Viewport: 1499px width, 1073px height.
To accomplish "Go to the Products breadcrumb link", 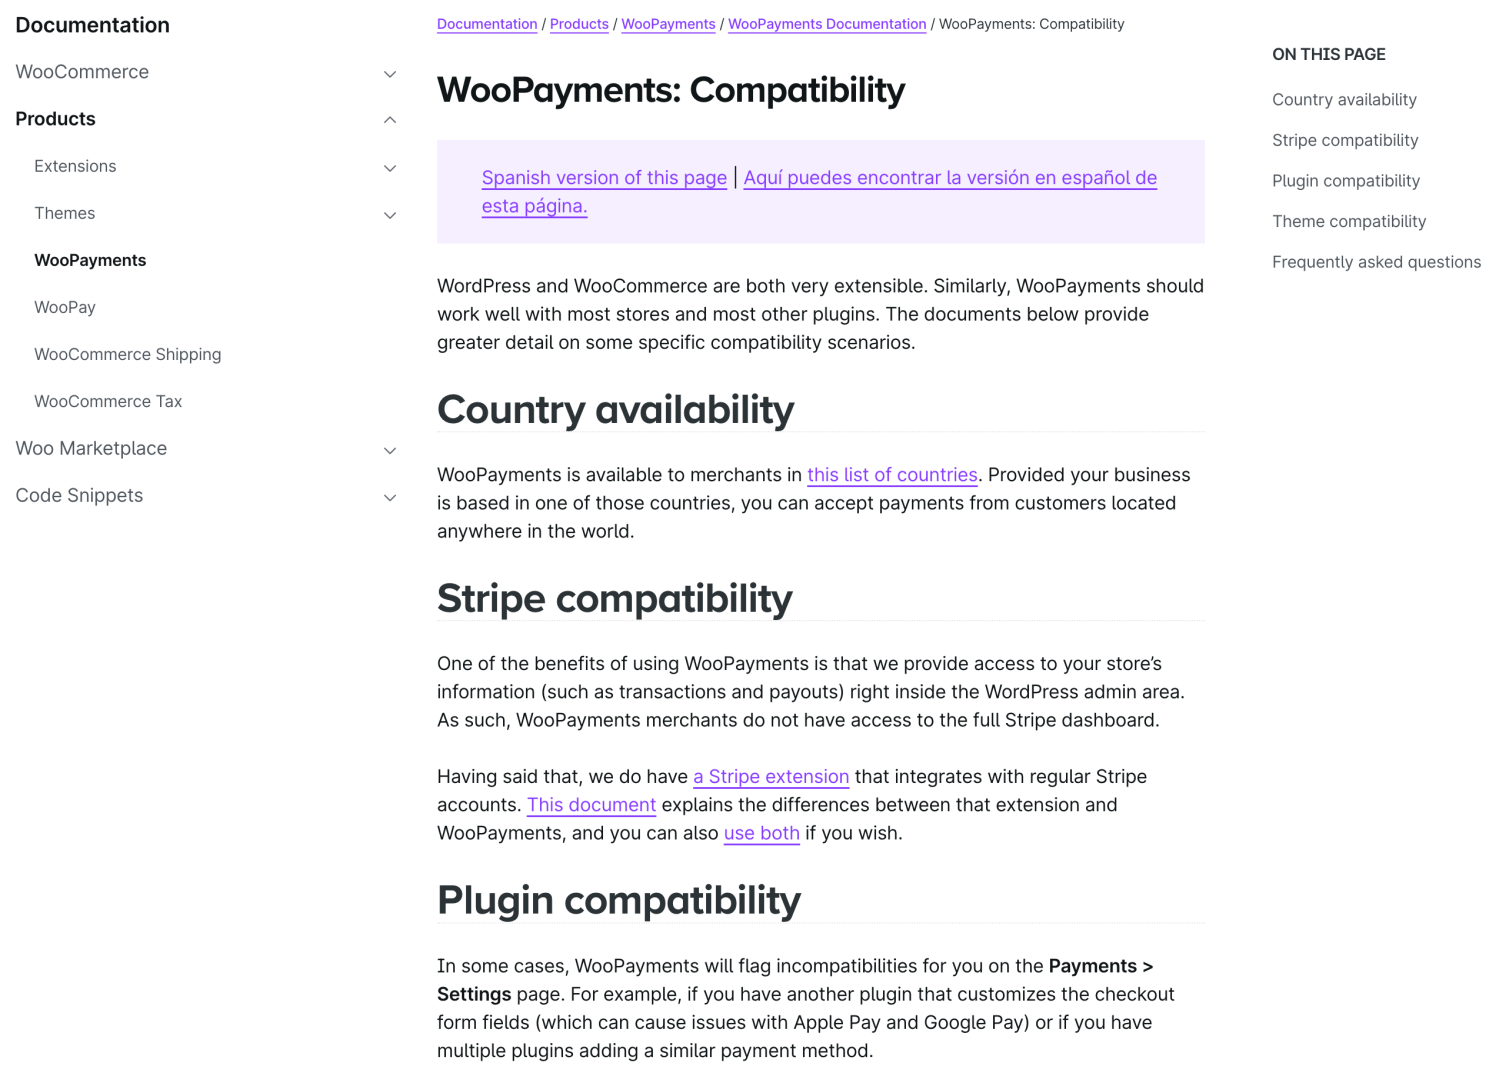I will [579, 24].
